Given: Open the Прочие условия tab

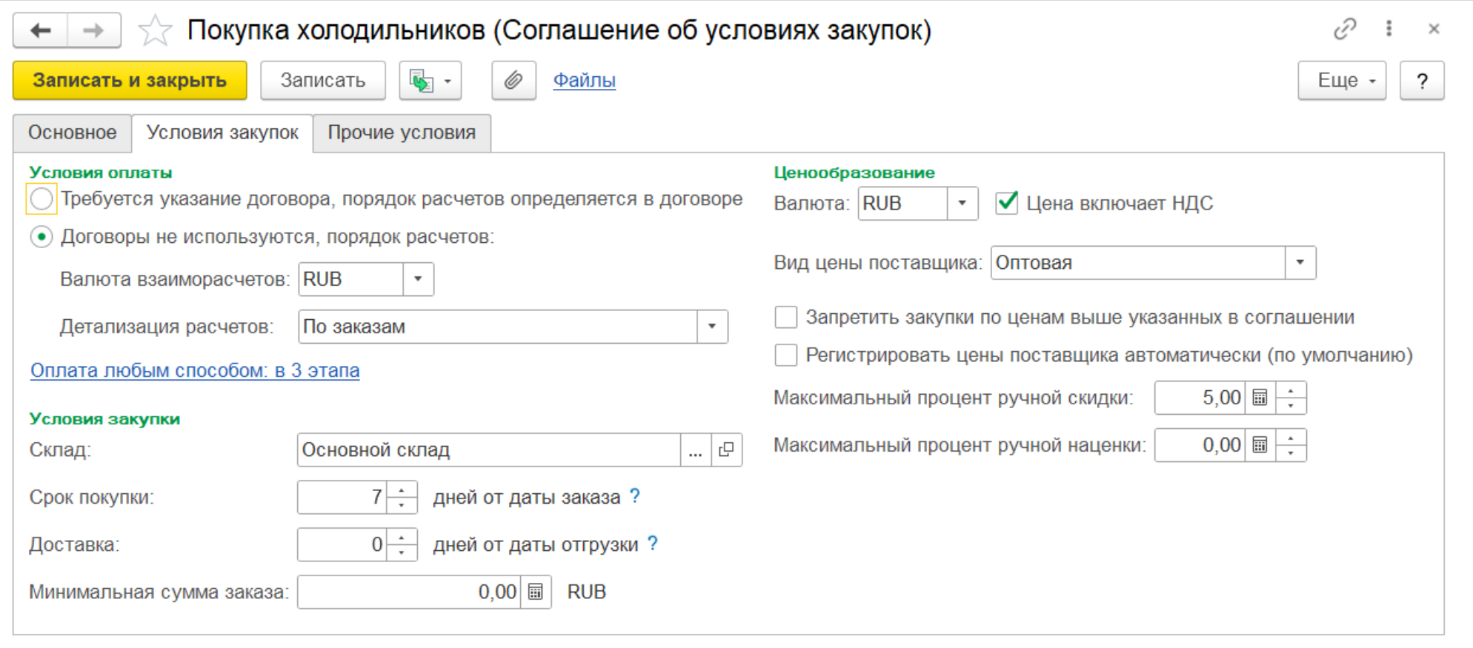Looking at the screenshot, I should pos(401,133).
